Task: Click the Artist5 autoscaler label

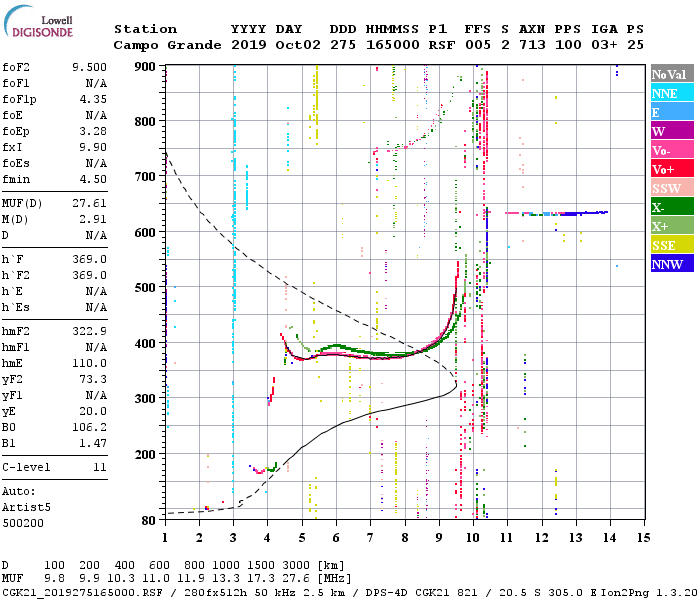Action: [x=26, y=508]
